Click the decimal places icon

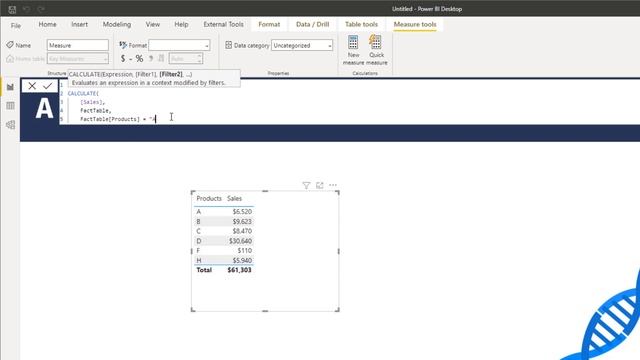tap(161, 59)
